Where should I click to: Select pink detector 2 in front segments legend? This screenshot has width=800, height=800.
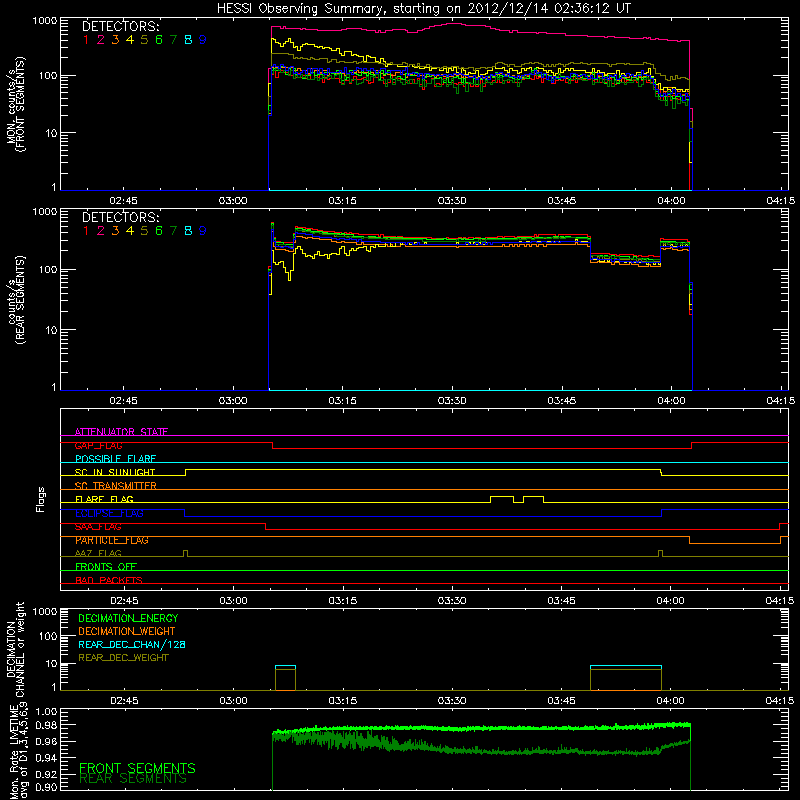click(x=101, y=40)
